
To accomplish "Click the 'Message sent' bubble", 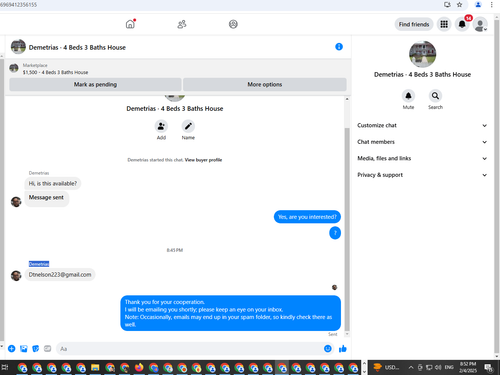I will pos(46,199).
